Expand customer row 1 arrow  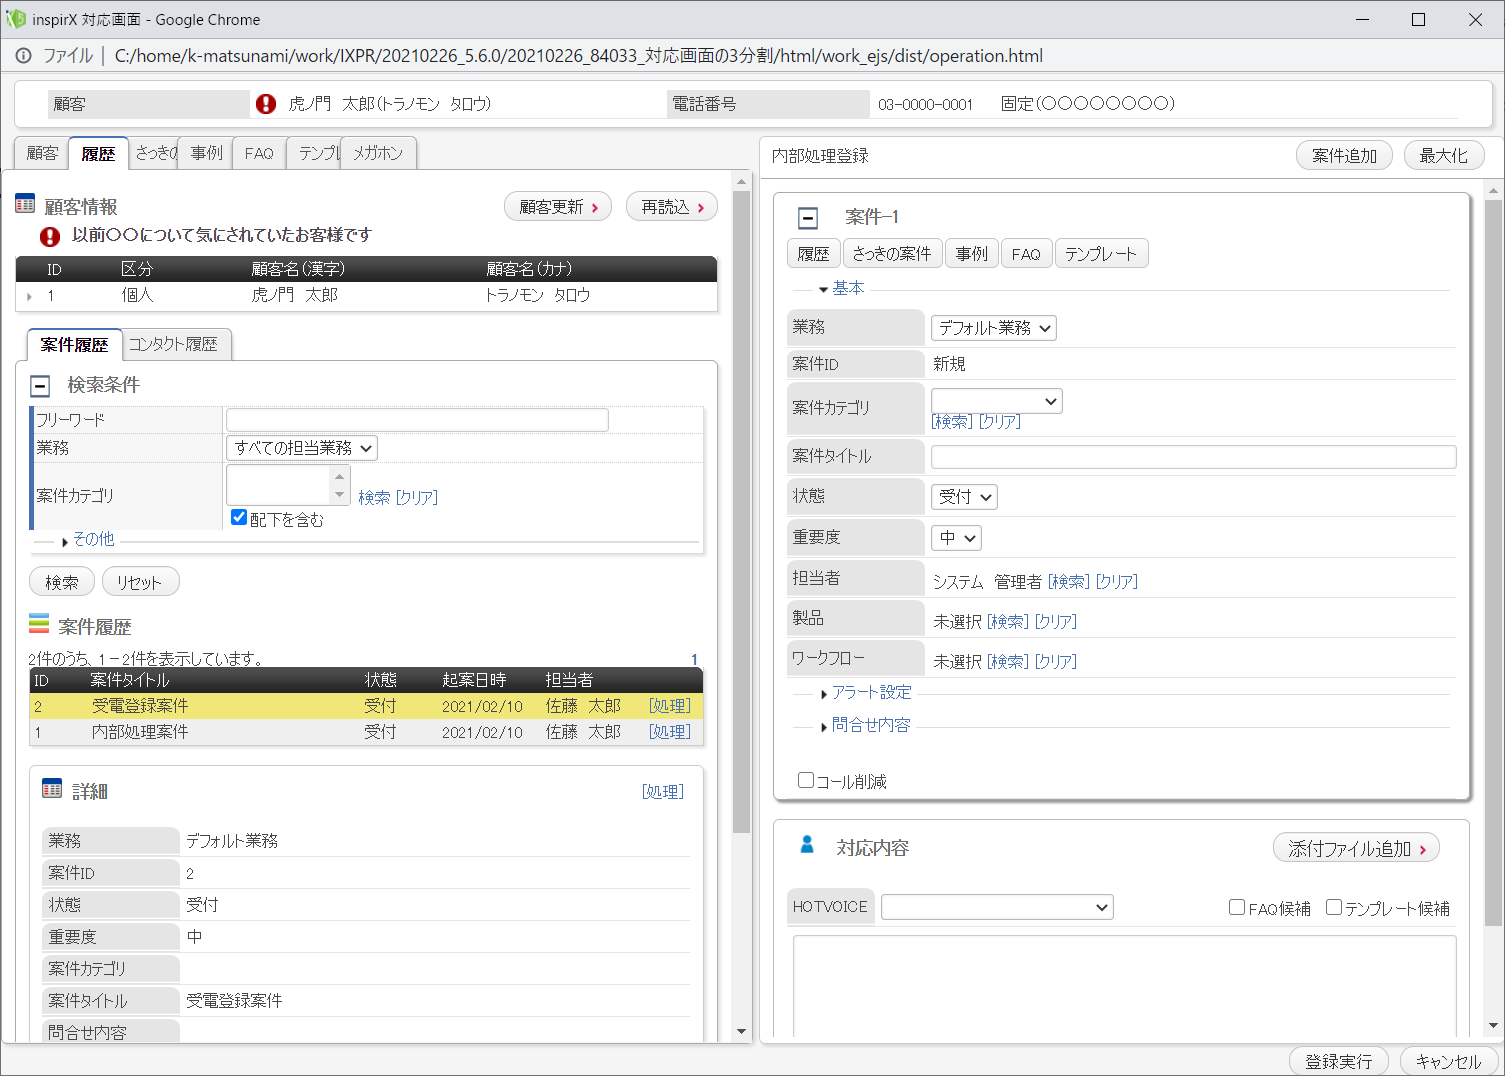[29, 297]
